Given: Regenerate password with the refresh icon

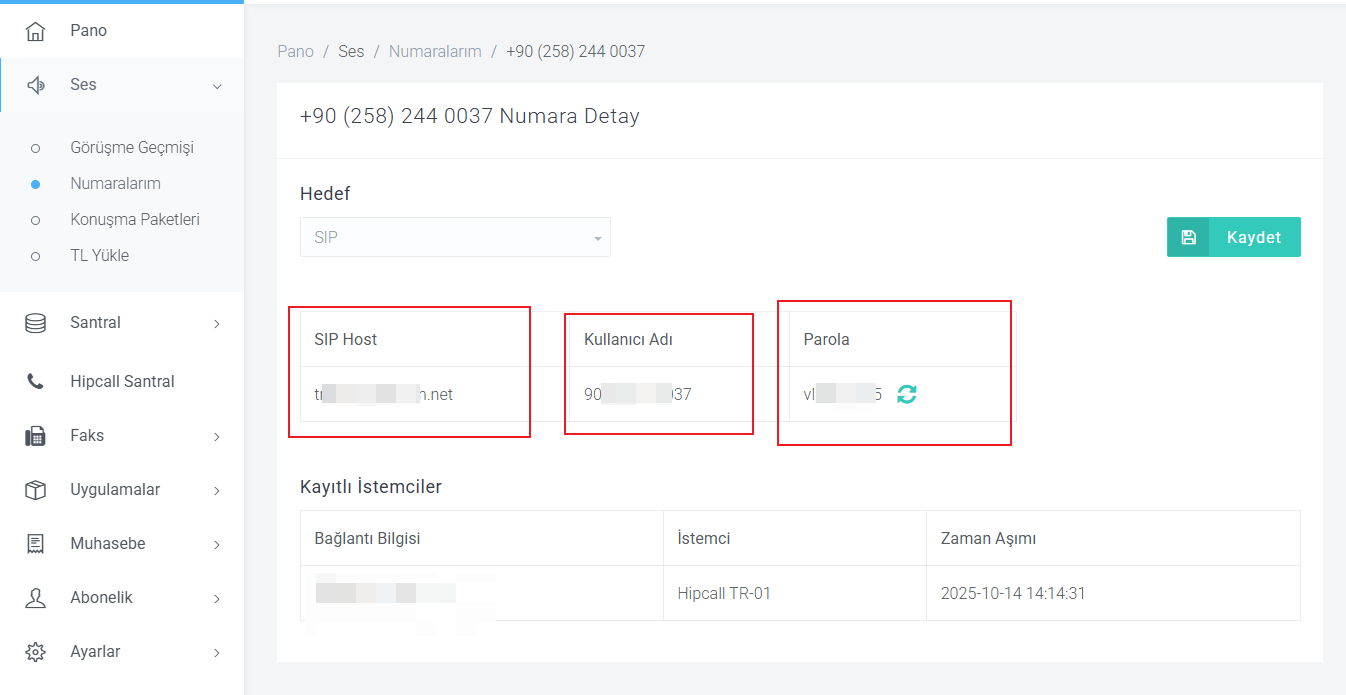Looking at the screenshot, I should point(906,394).
